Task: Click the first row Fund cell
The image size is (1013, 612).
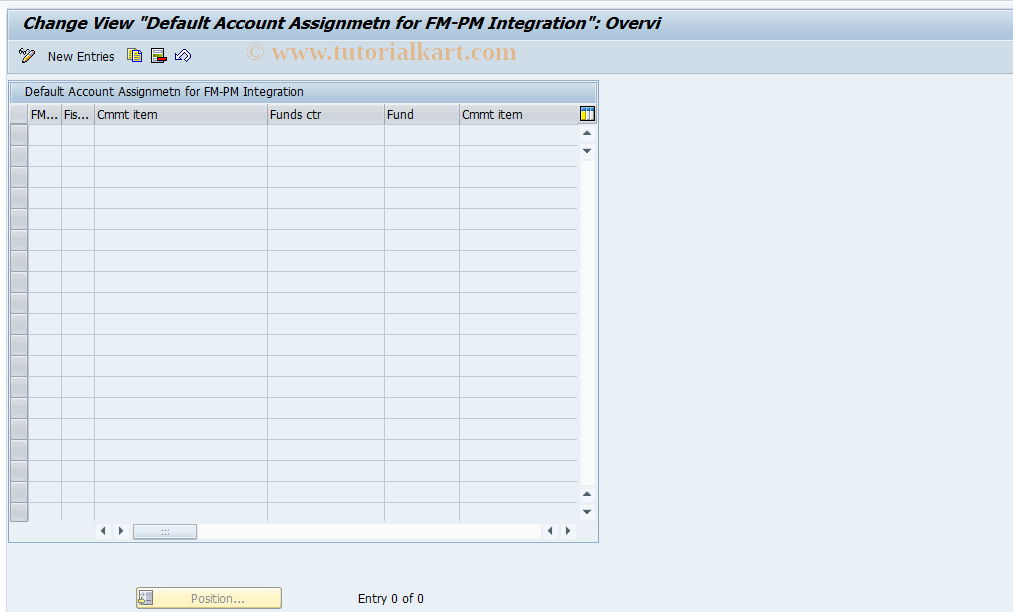Action: coord(422,135)
